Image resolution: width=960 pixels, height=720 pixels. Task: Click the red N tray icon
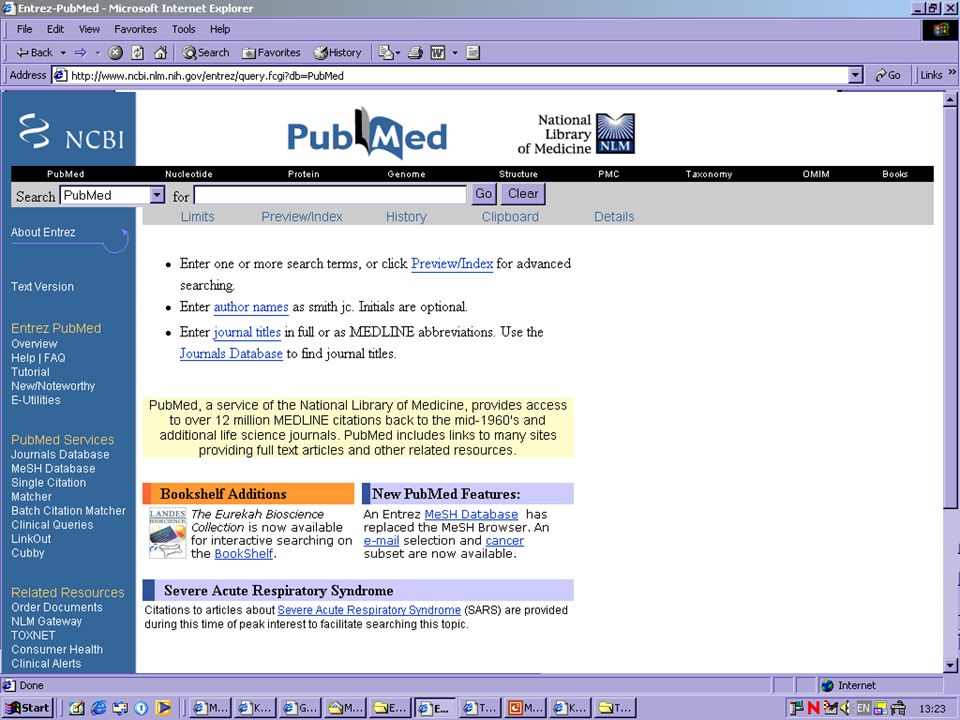click(x=814, y=708)
